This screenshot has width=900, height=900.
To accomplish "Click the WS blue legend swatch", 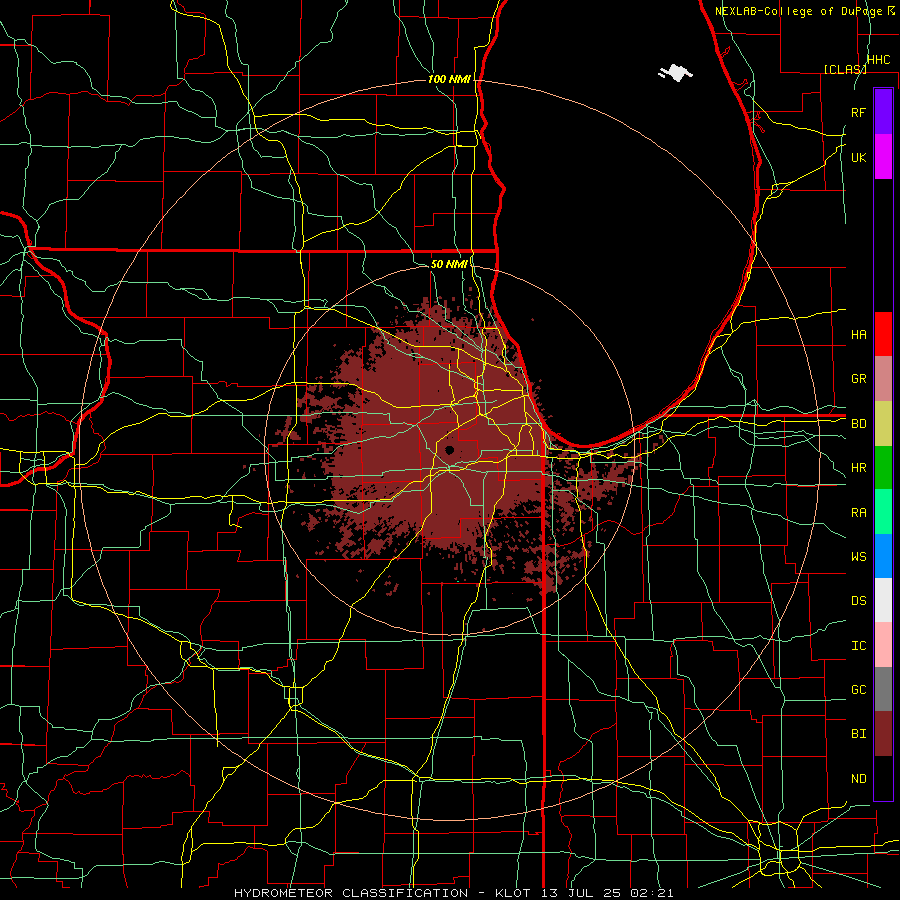I will point(883,556).
